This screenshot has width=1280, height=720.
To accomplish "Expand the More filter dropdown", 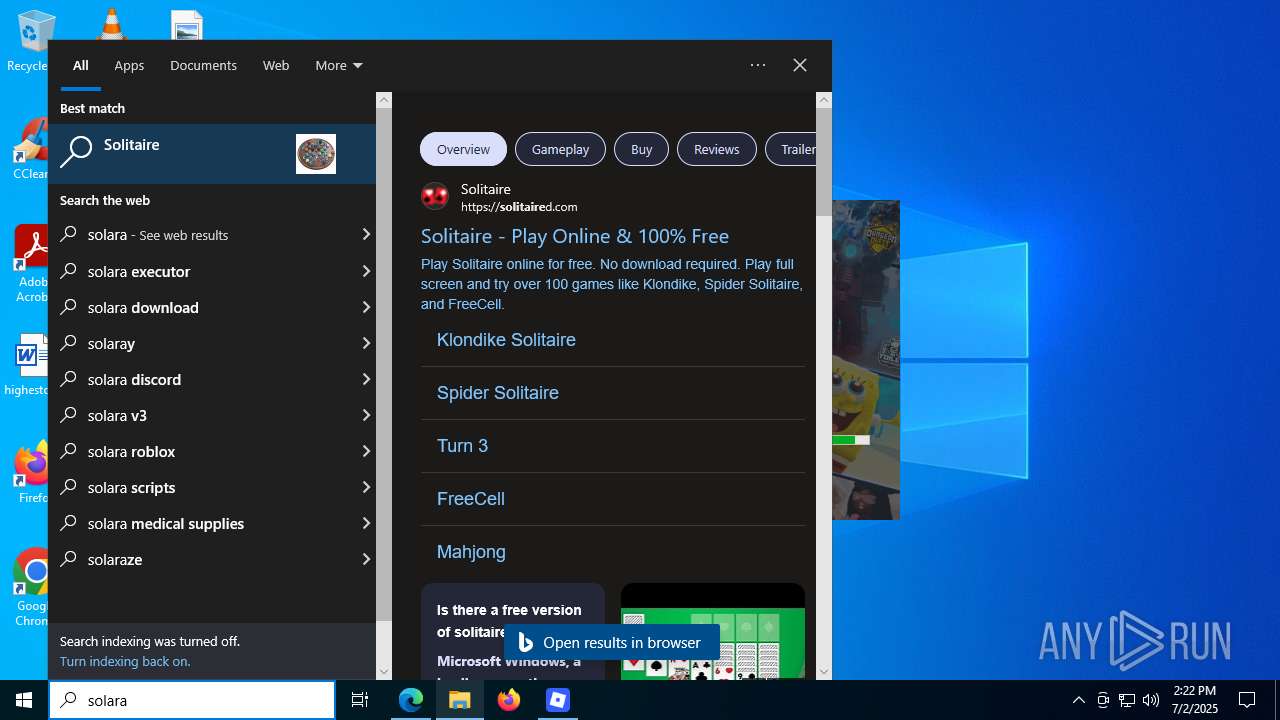I will pyautogui.click(x=339, y=65).
